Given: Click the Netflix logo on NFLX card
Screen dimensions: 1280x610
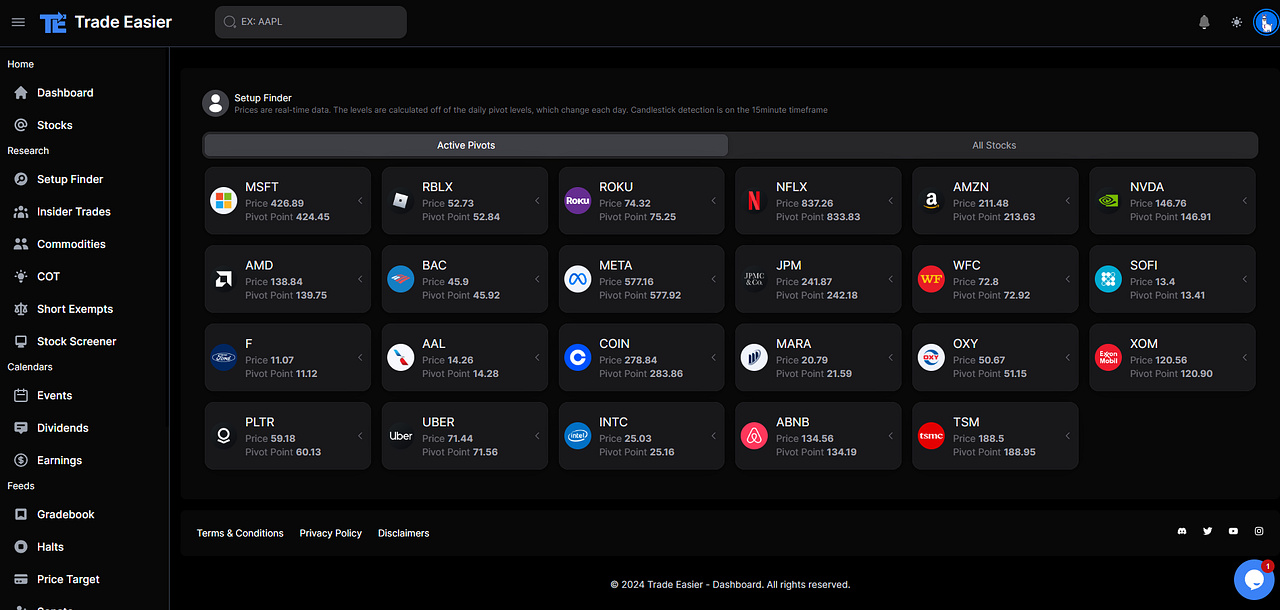Looking at the screenshot, I should pos(754,201).
